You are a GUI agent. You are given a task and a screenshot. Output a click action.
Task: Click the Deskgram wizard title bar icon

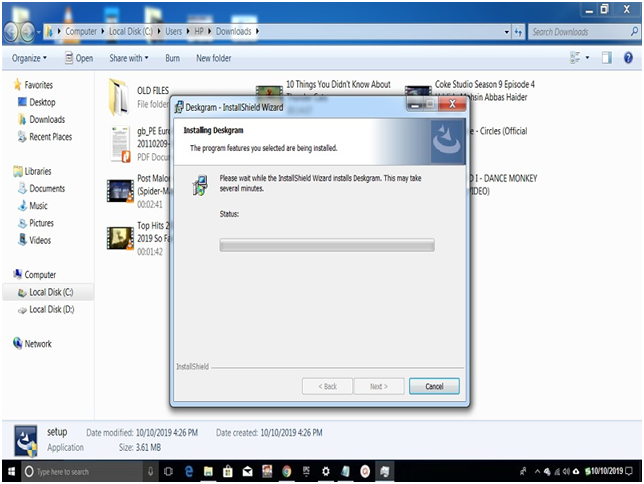coord(179,107)
